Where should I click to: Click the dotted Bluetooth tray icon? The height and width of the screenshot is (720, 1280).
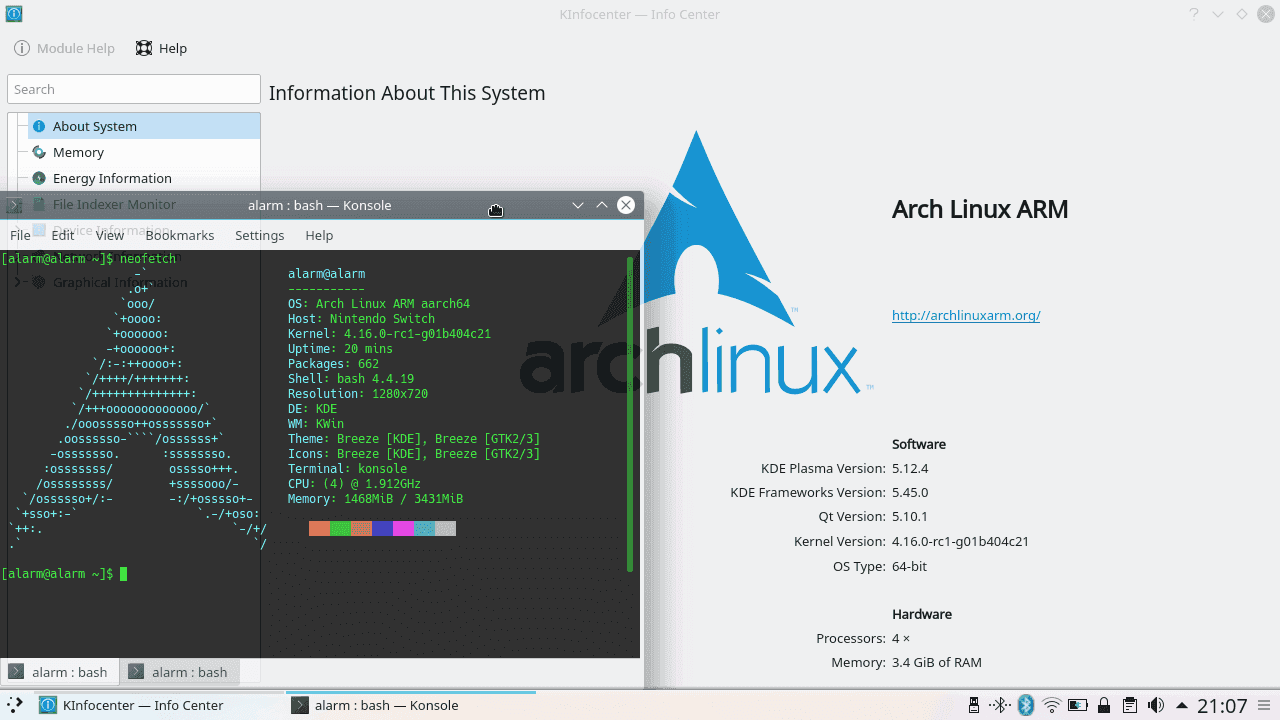(x=1000, y=705)
